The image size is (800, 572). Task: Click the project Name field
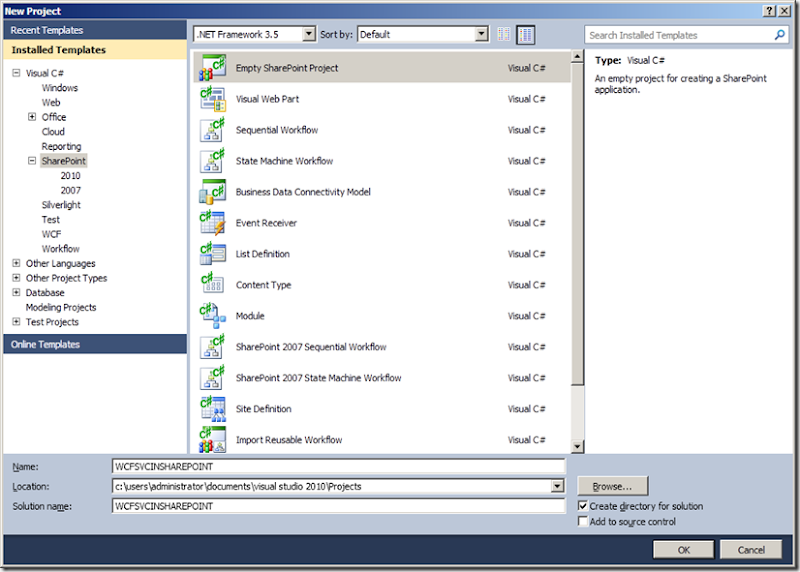point(338,466)
